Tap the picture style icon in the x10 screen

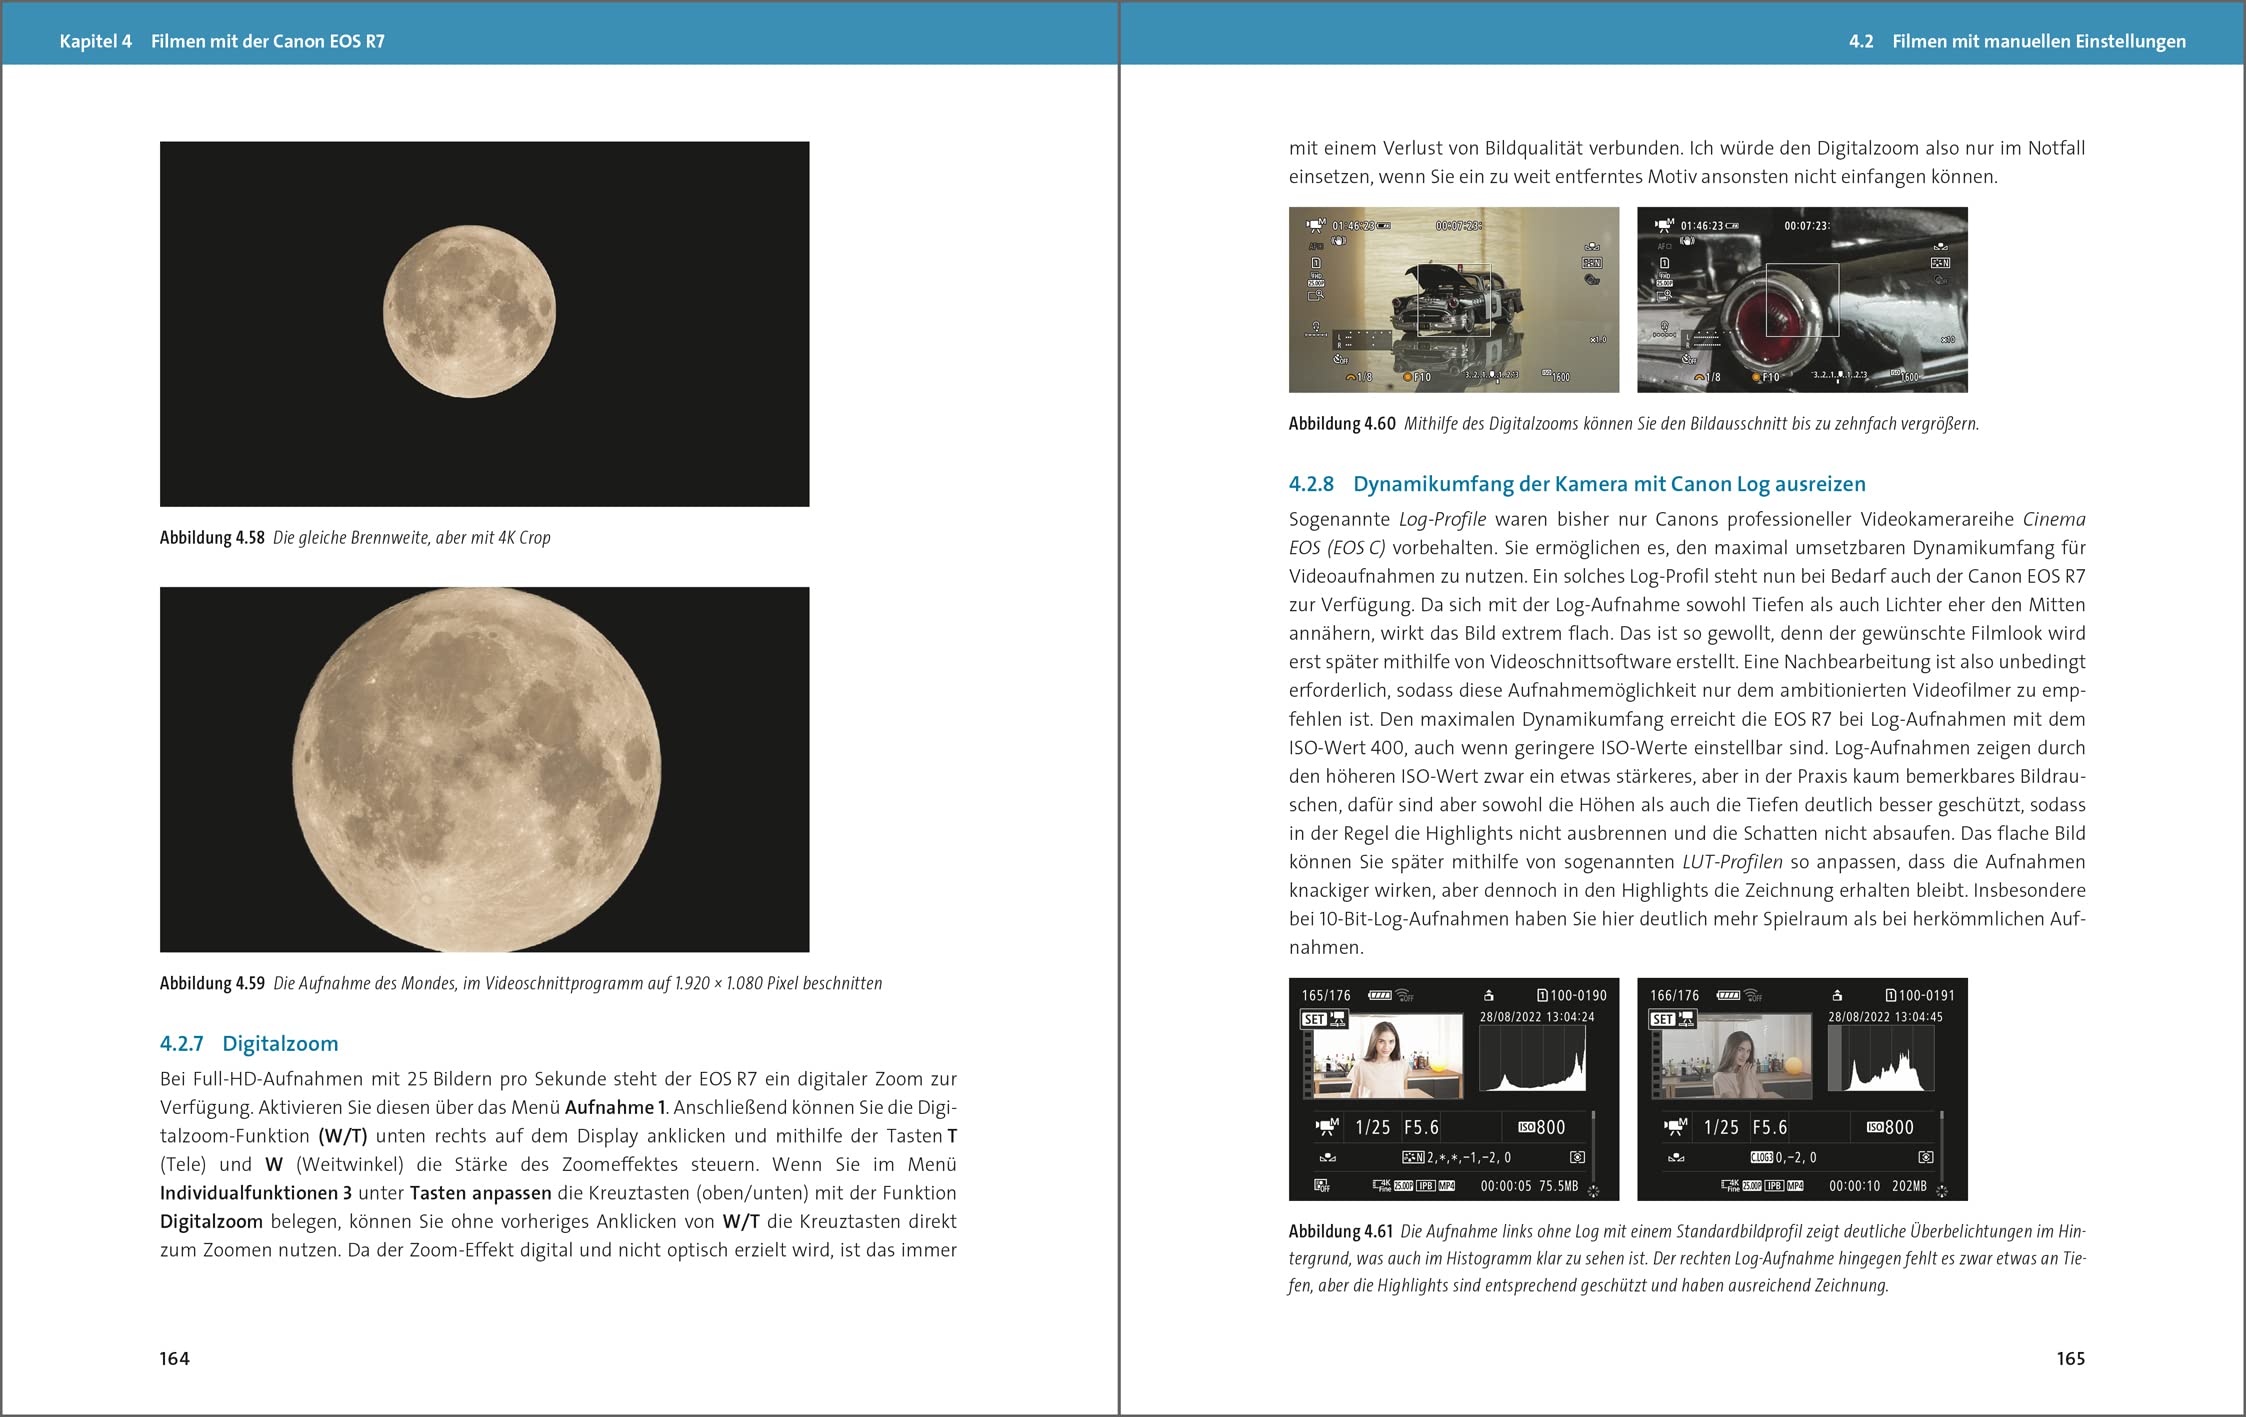(x=1940, y=263)
